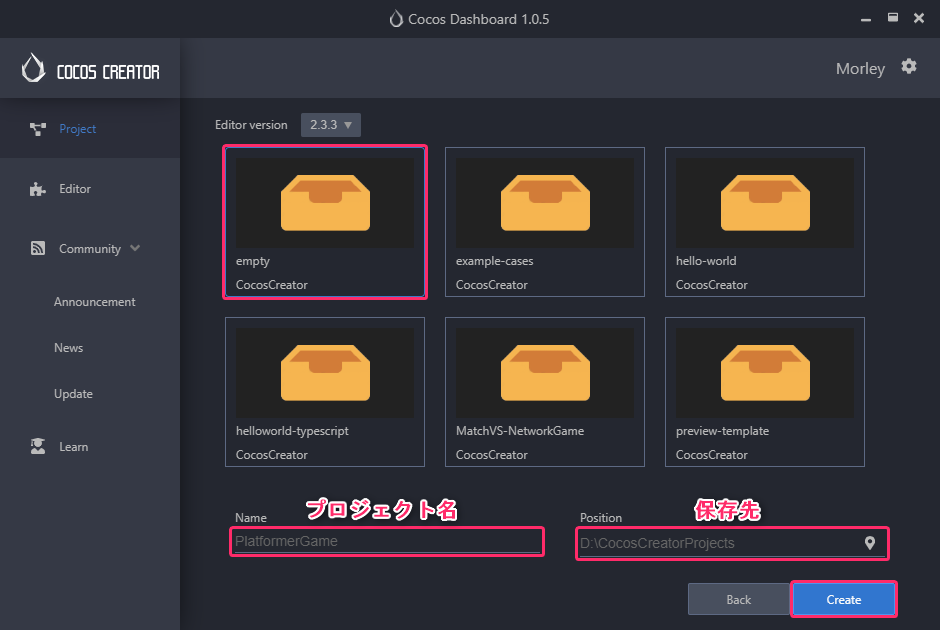The height and width of the screenshot is (630, 940).
Task: Open the Editor section
Action: [75, 189]
